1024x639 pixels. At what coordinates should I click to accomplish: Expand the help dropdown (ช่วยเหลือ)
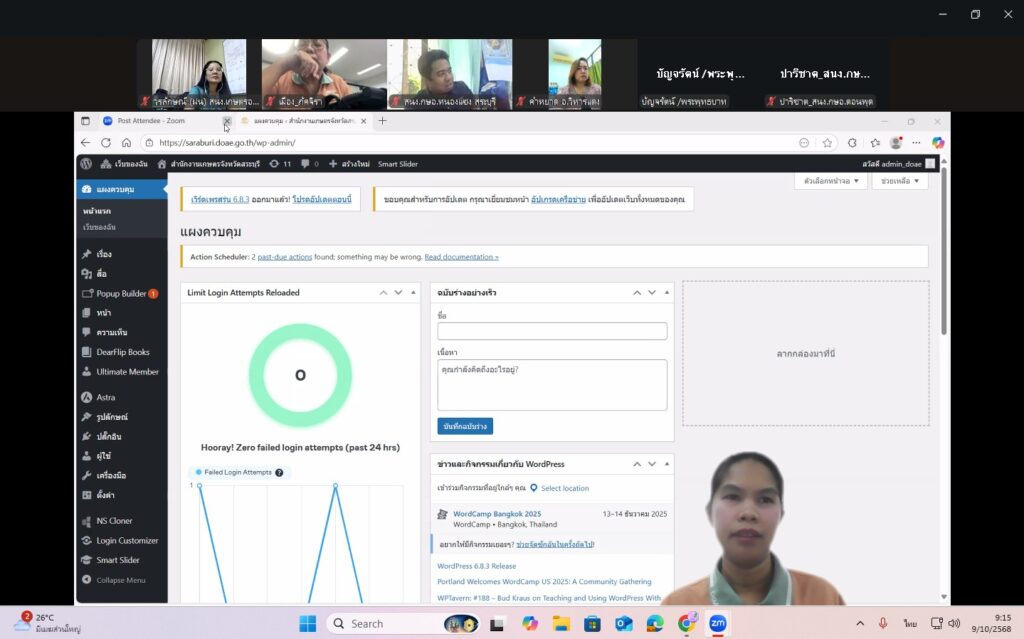coord(899,181)
